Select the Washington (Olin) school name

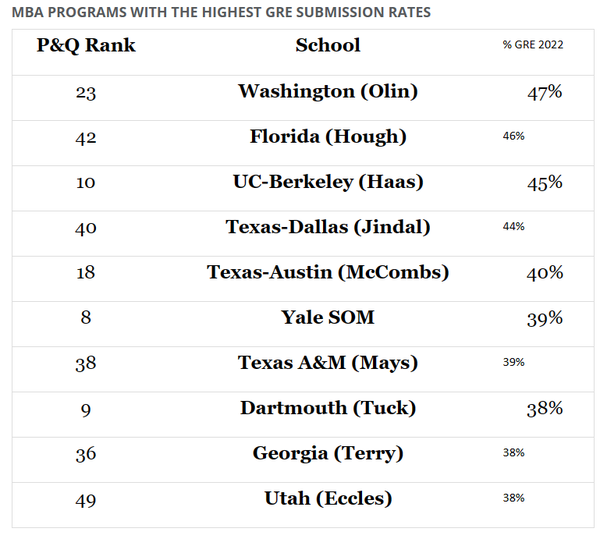[328, 91]
